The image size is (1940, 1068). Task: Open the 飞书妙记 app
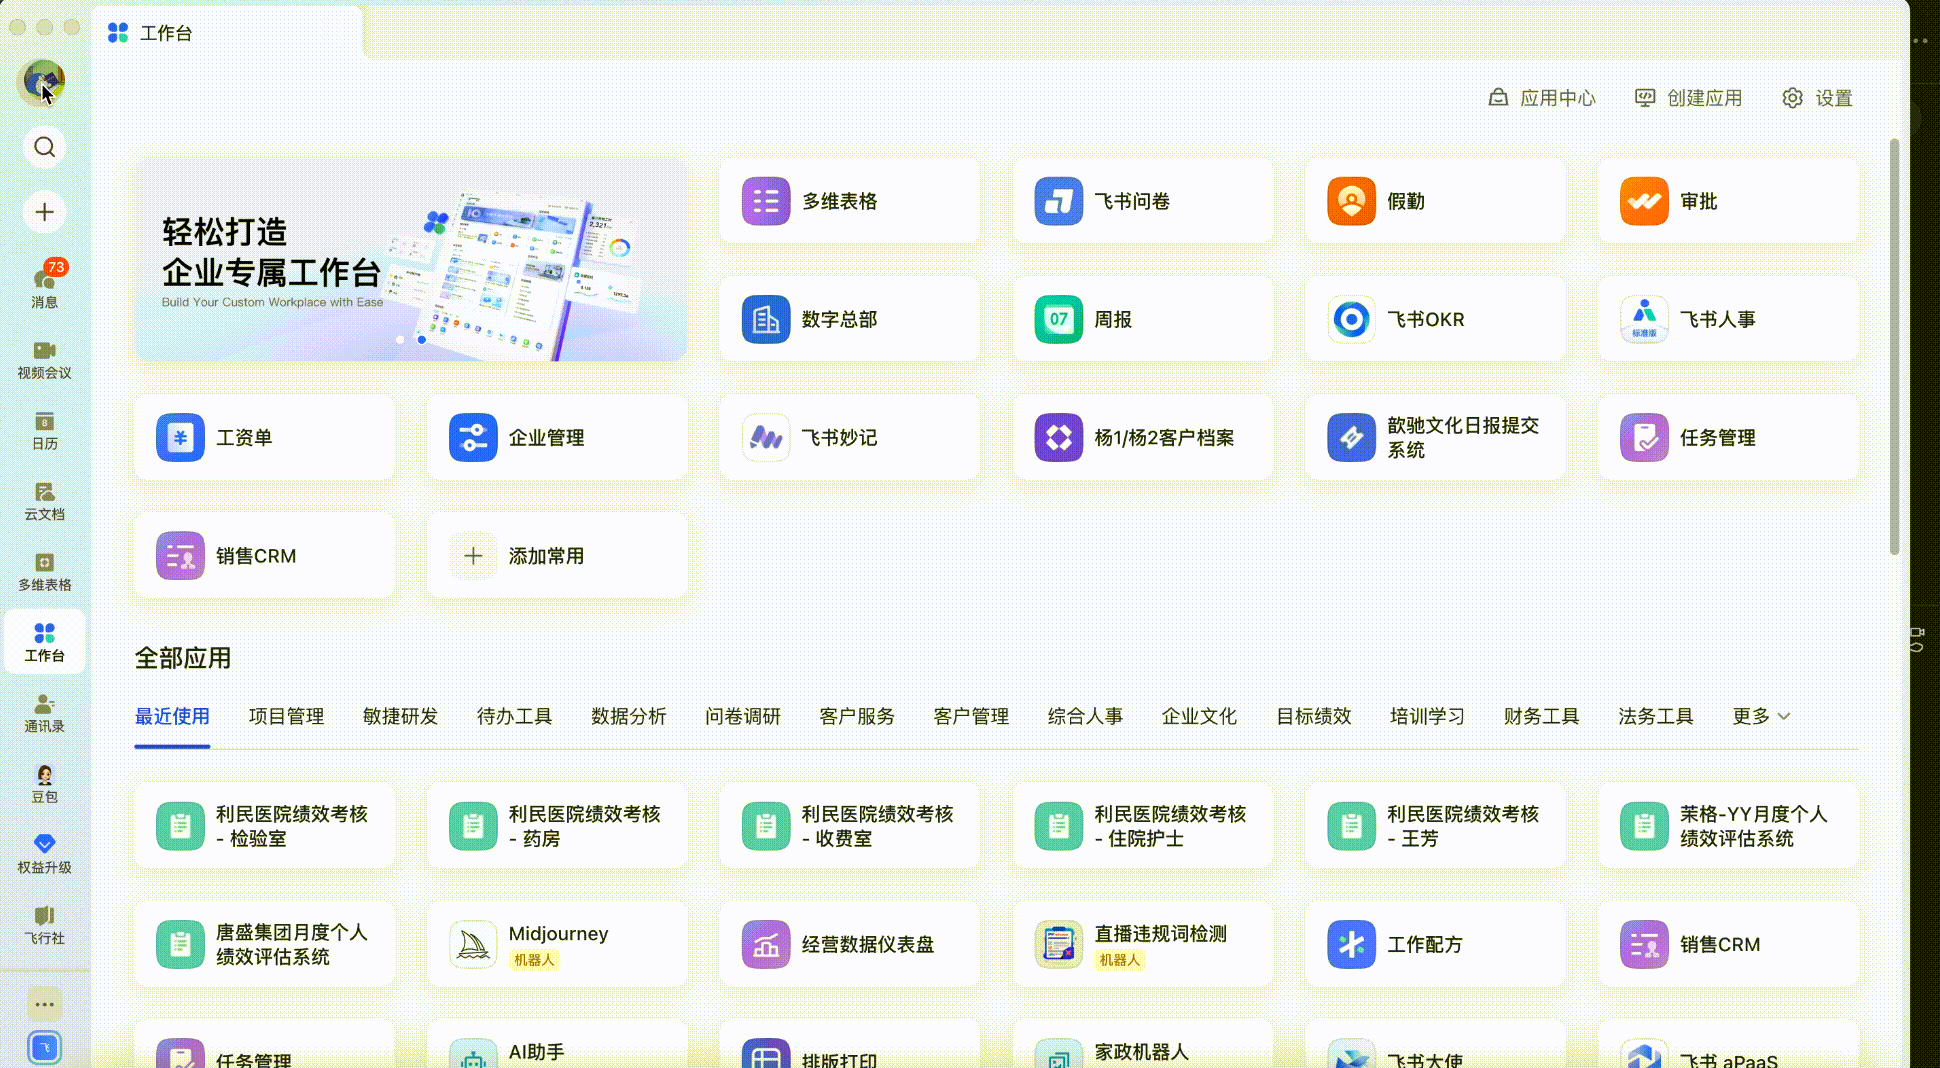pyautogui.click(x=850, y=437)
